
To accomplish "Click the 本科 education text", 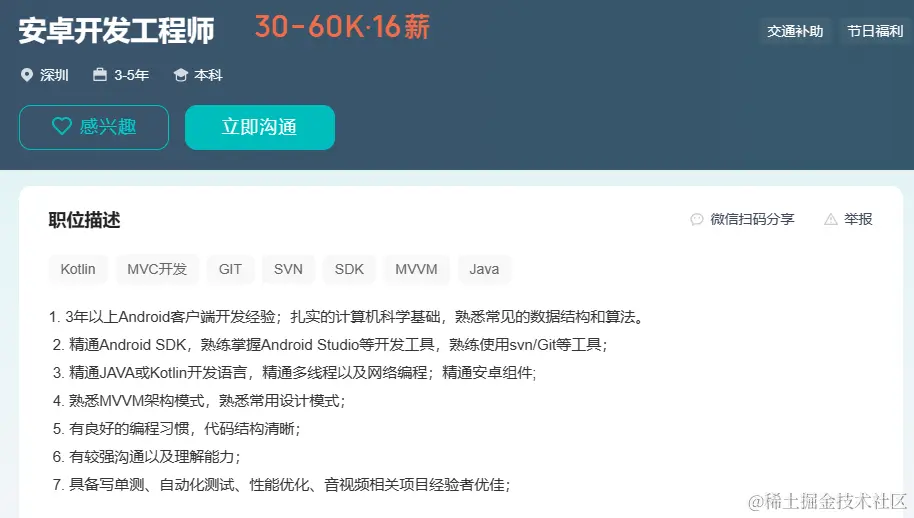I will 208,75.
